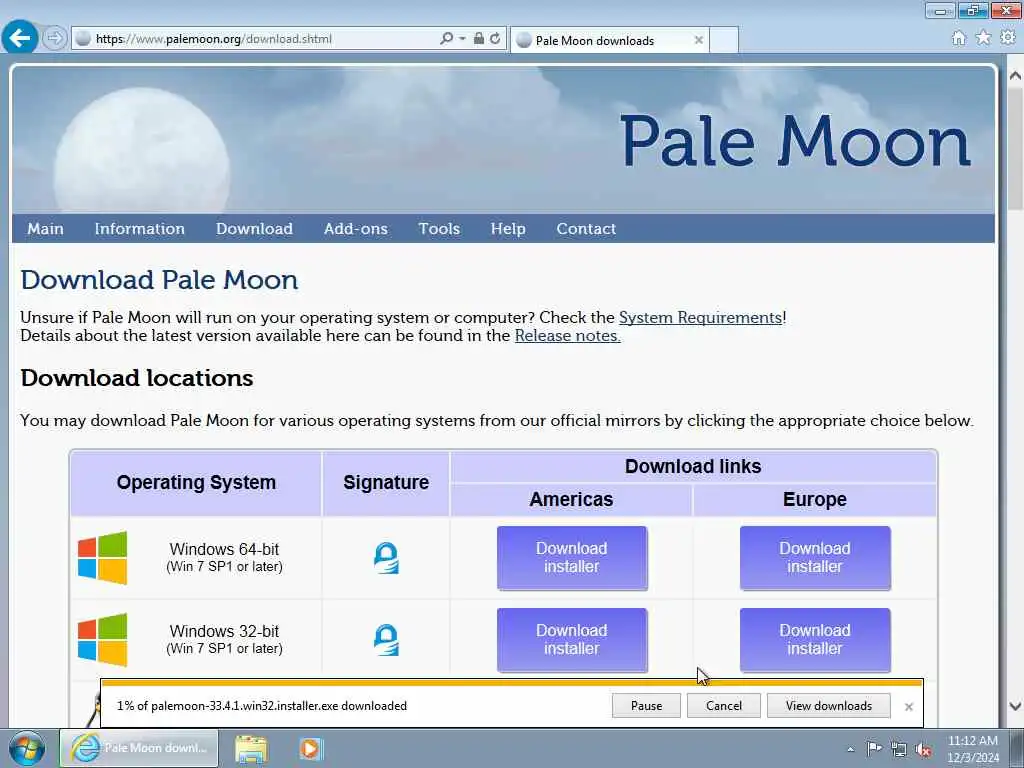Click the Windows 32-bit logo
Screen dimensions: 1024x768
pos(103,640)
